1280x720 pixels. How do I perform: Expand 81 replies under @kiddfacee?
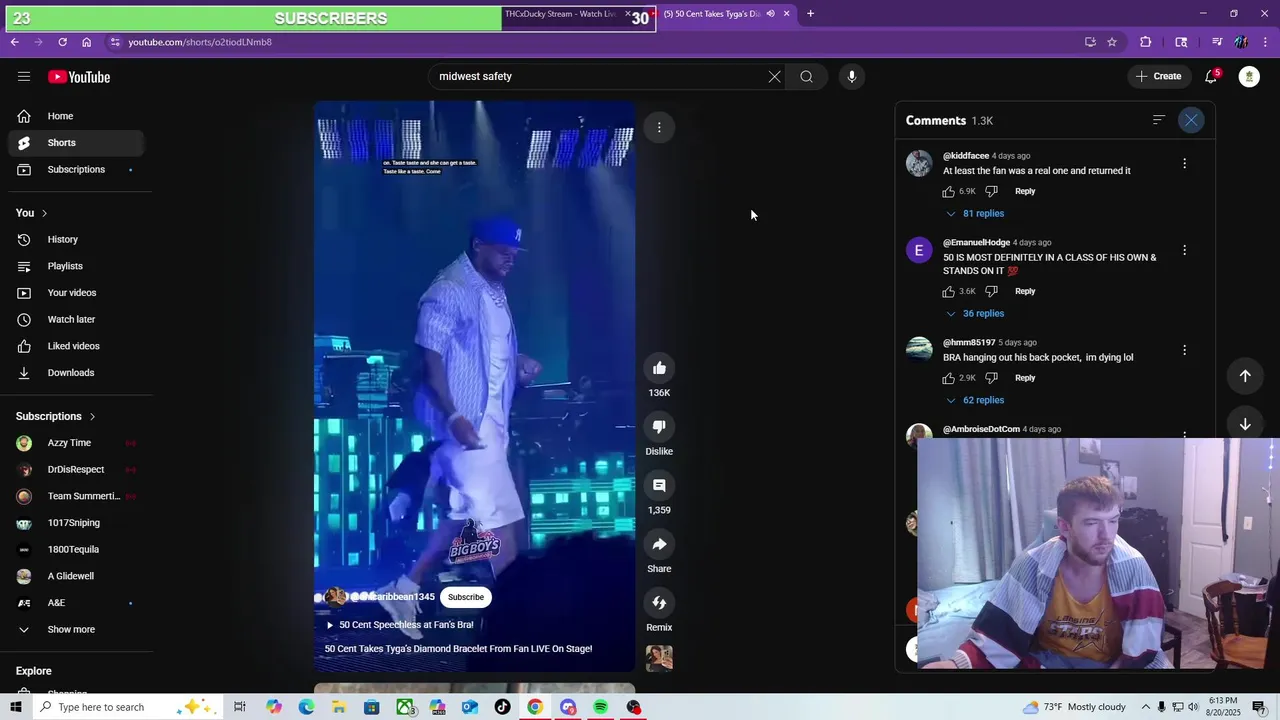click(975, 213)
